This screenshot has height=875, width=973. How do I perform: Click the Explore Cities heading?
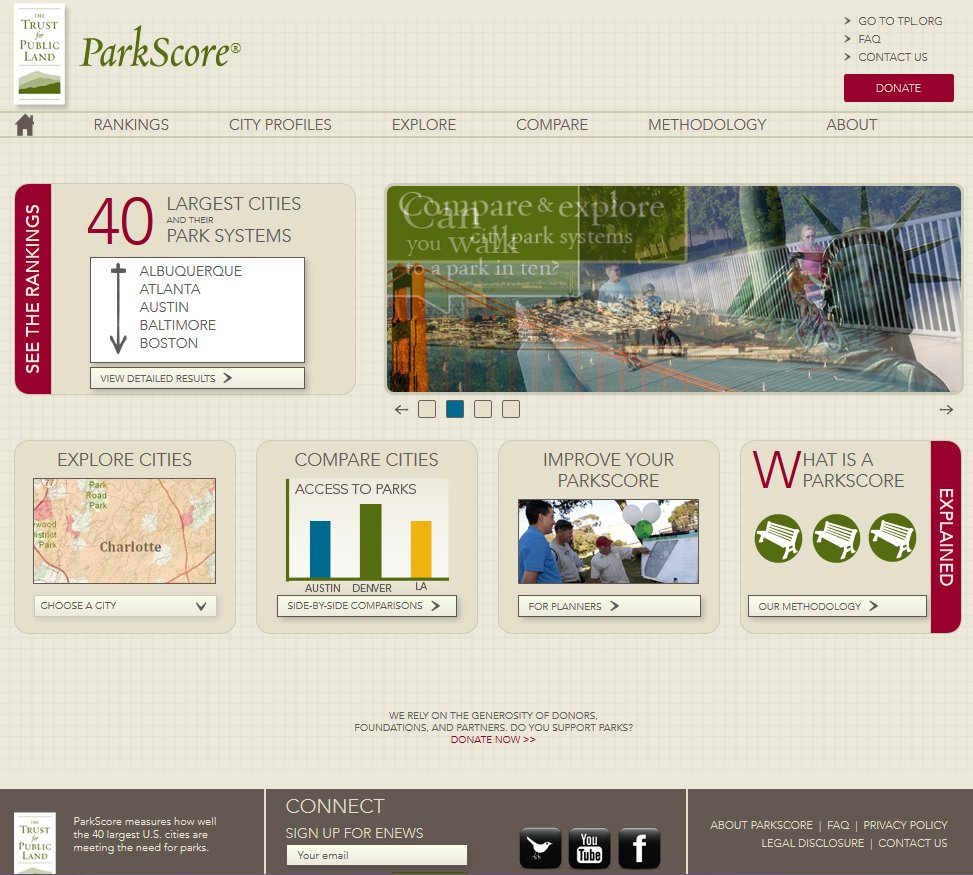click(125, 460)
